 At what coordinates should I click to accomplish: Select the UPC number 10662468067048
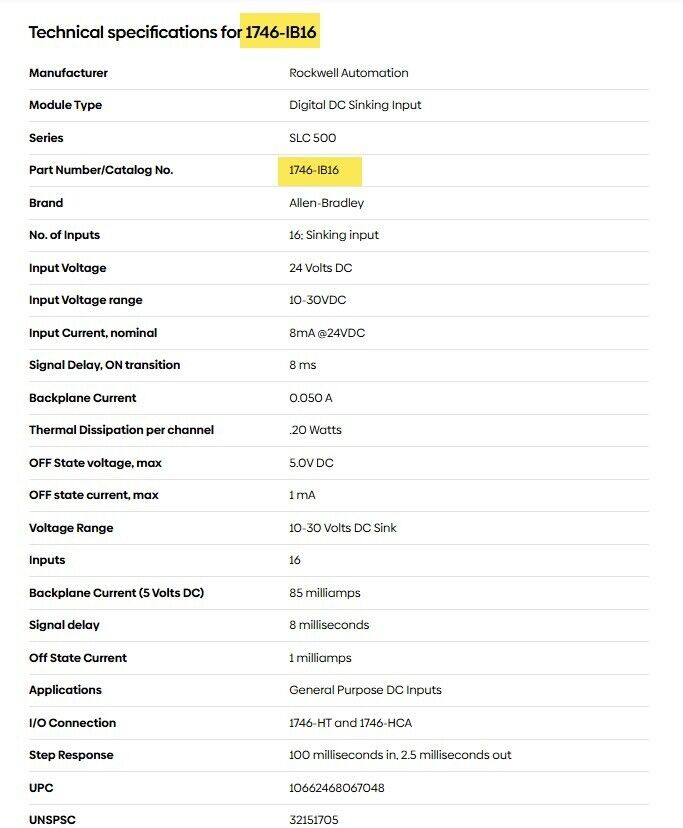click(x=336, y=788)
